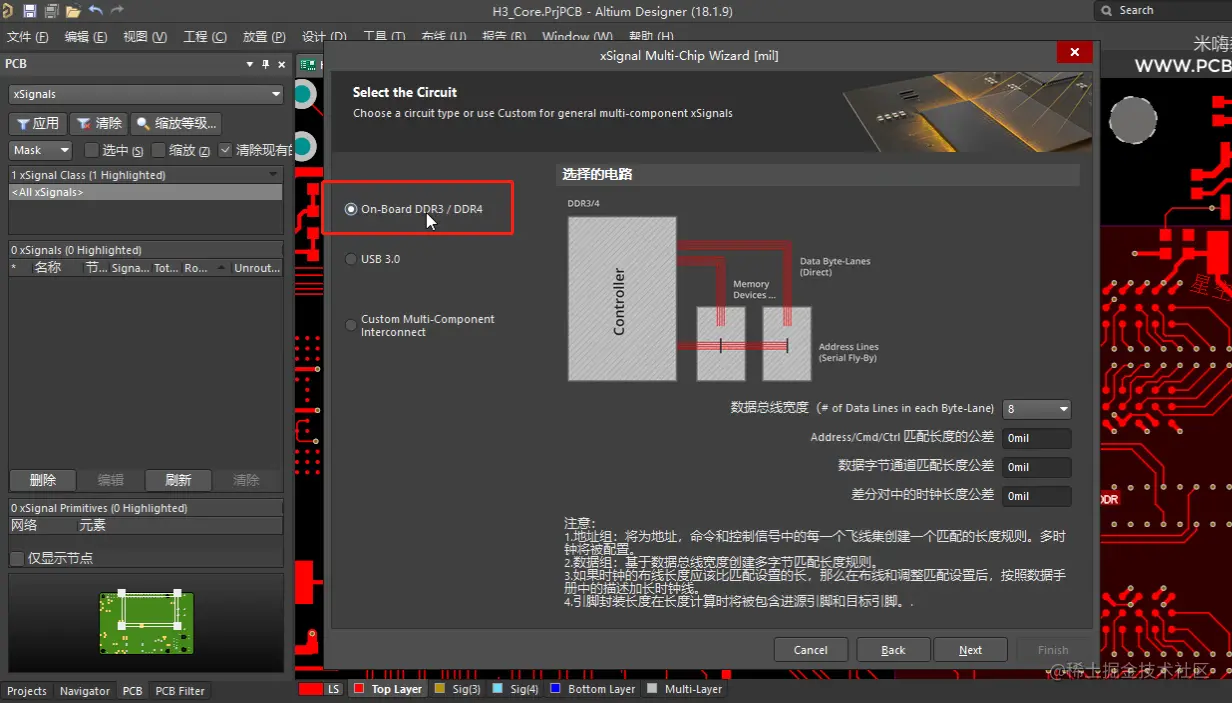This screenshot has height=703, width=1232.
Task: Click the board thumbnail preview
Action: (146, 622)
